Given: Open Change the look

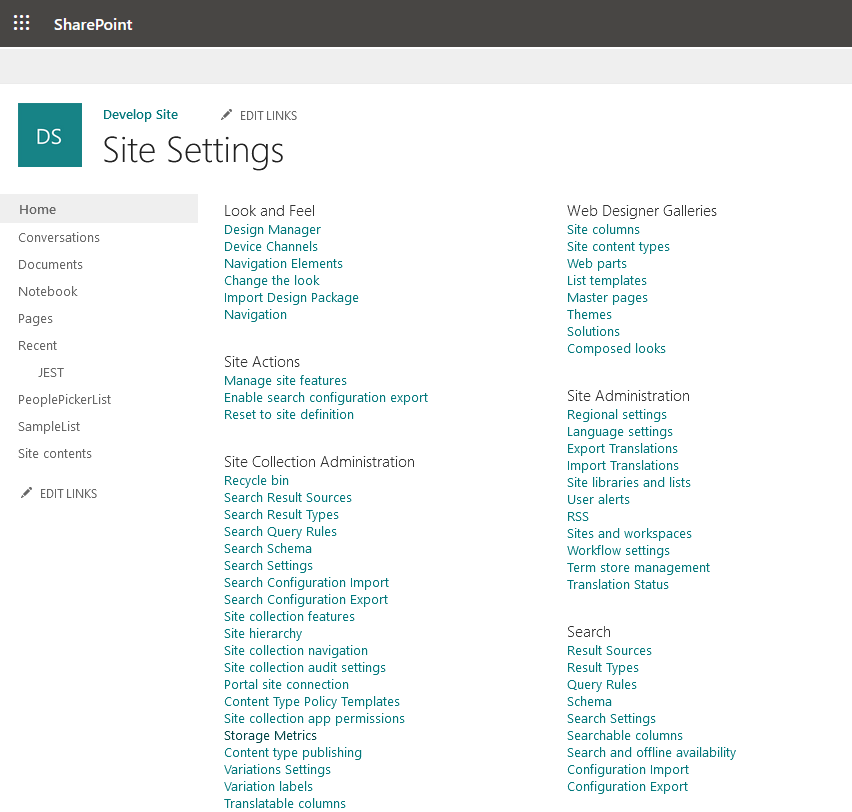Looking at the screenshot, I should pos(272,280).
